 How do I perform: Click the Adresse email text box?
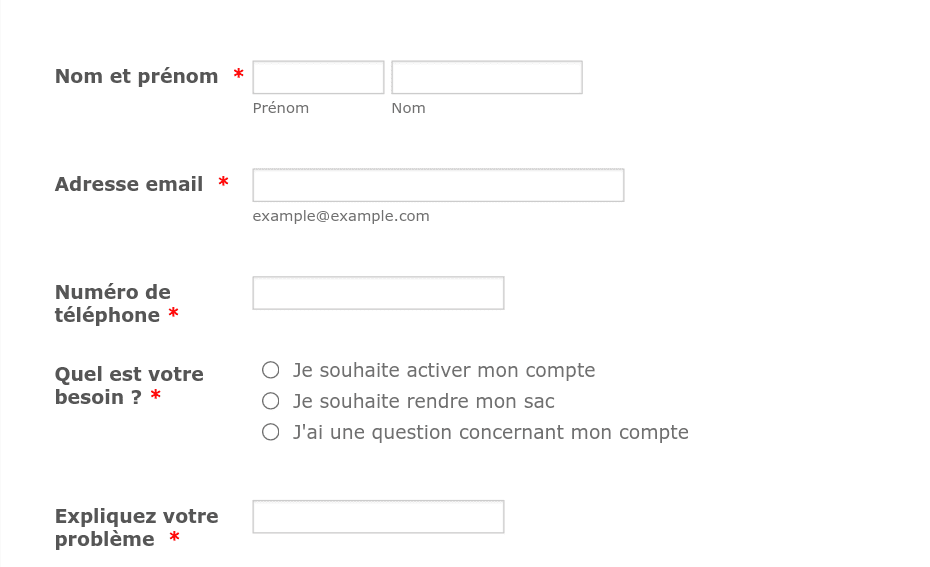coord(438,185)
